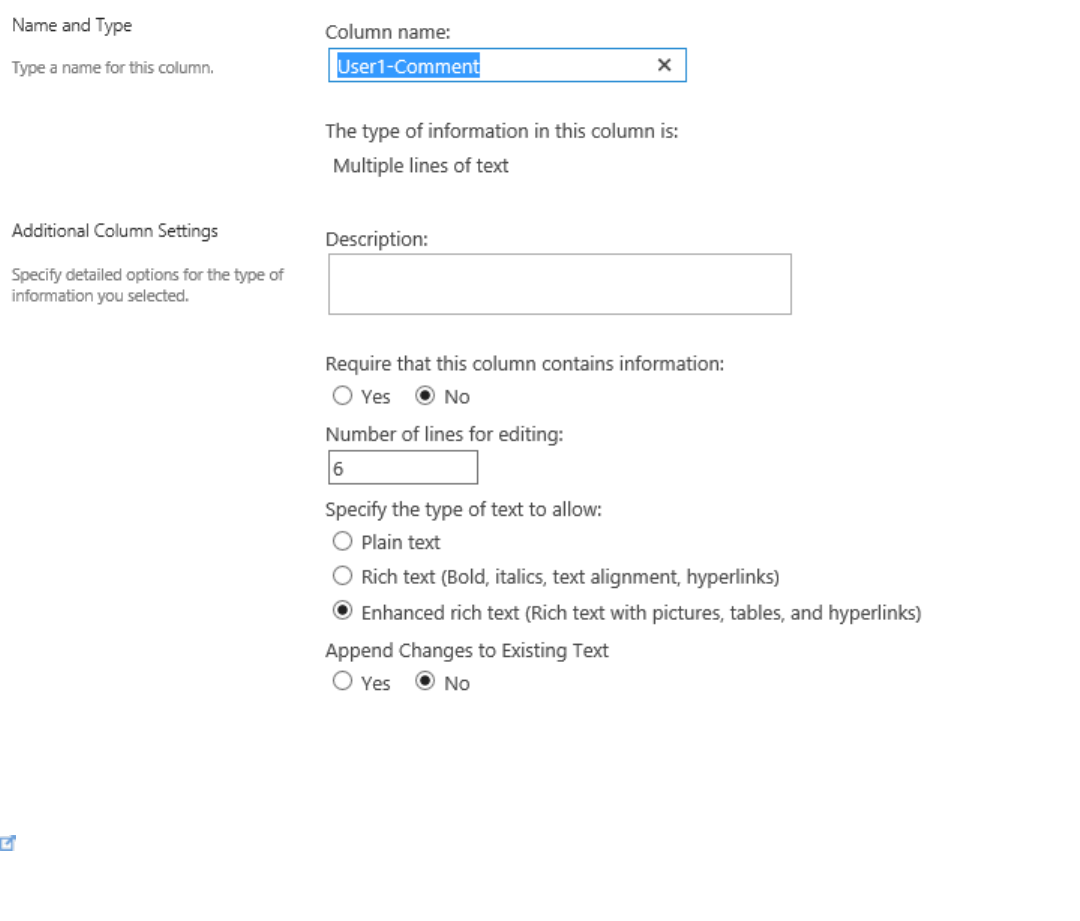
Task: Clear the Column name field with X
Action: (664, 66)
